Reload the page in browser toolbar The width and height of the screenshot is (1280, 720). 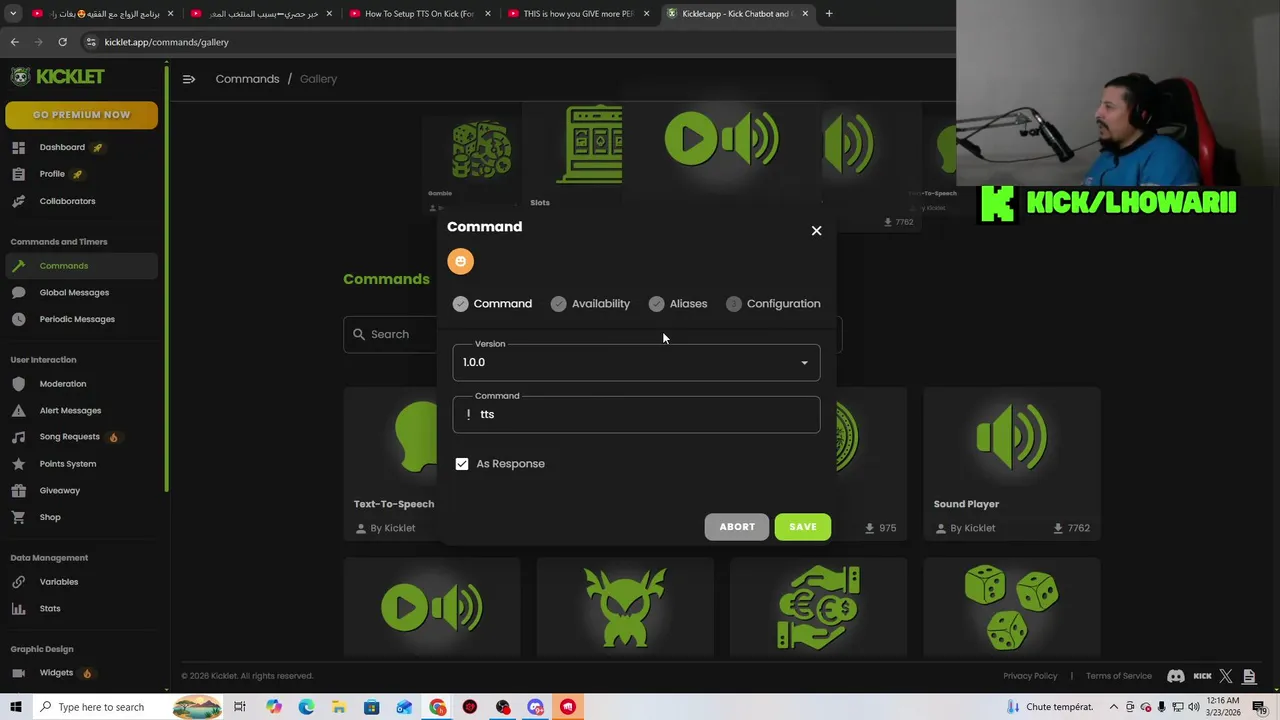click(x=62, y=42)
